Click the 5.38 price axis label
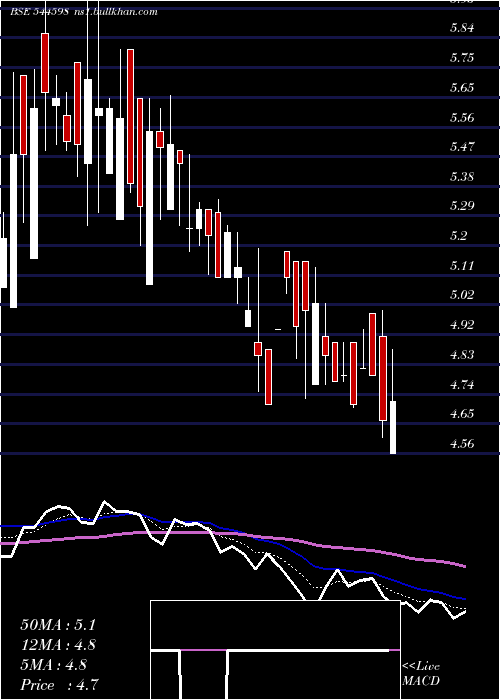 [x=462, y=177]
